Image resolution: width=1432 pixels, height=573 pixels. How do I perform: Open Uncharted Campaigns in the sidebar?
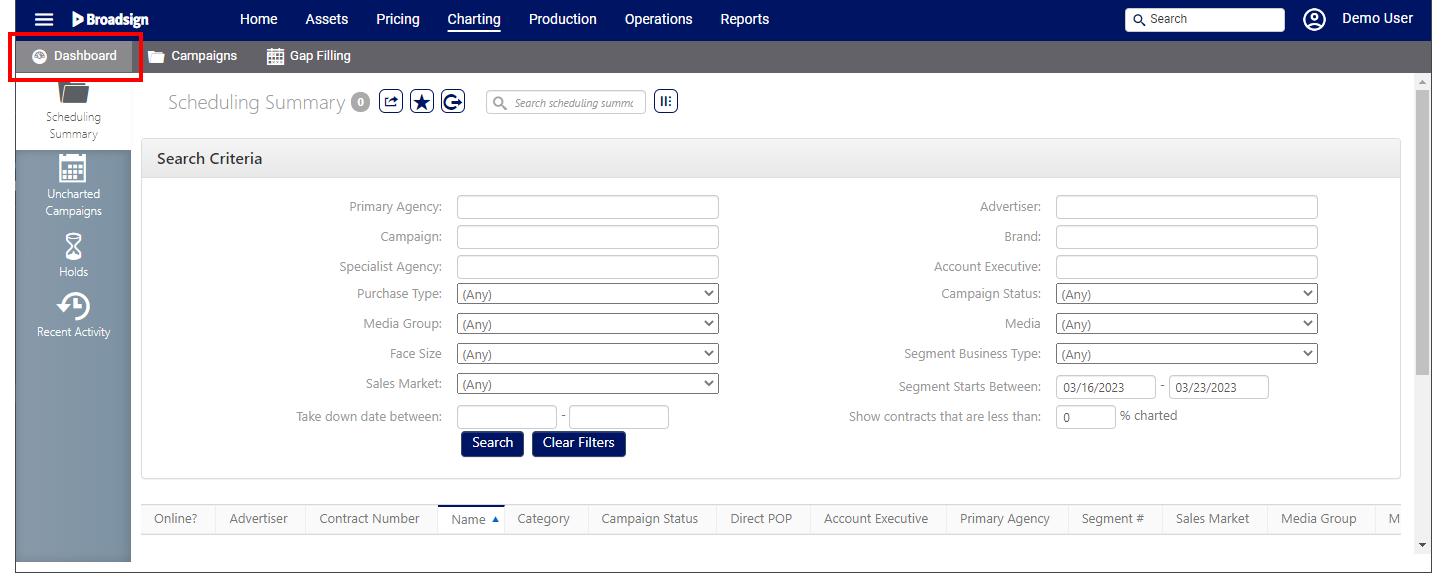73,185
